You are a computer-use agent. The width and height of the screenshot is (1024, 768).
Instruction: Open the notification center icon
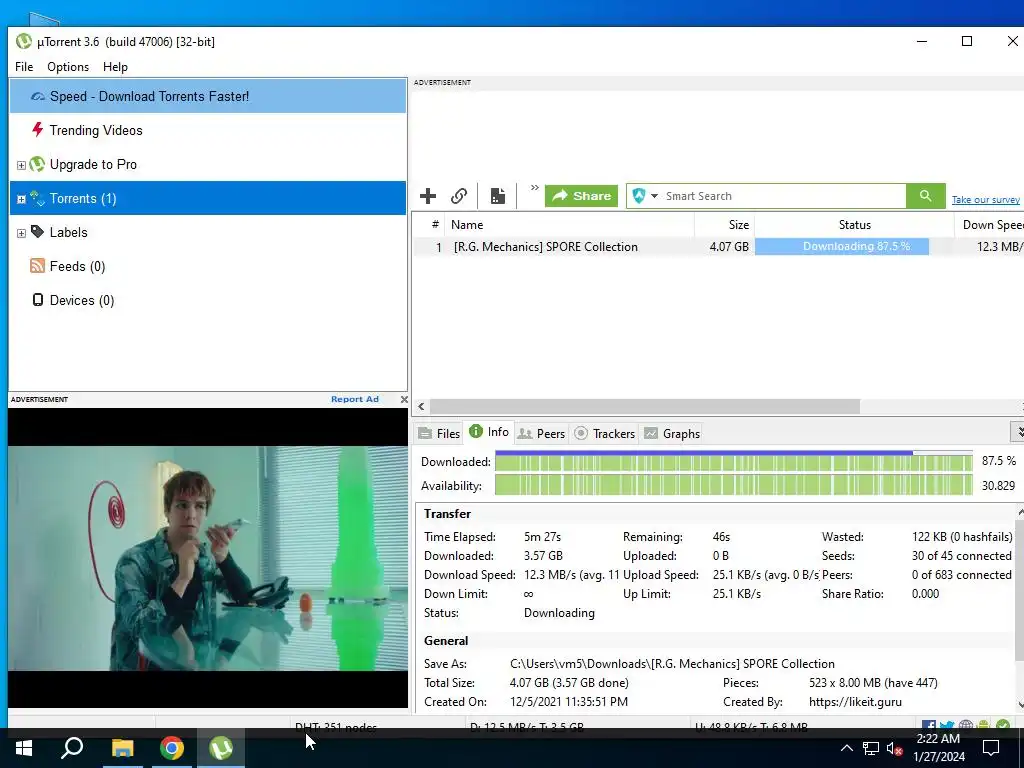click(x=991, y=748)
